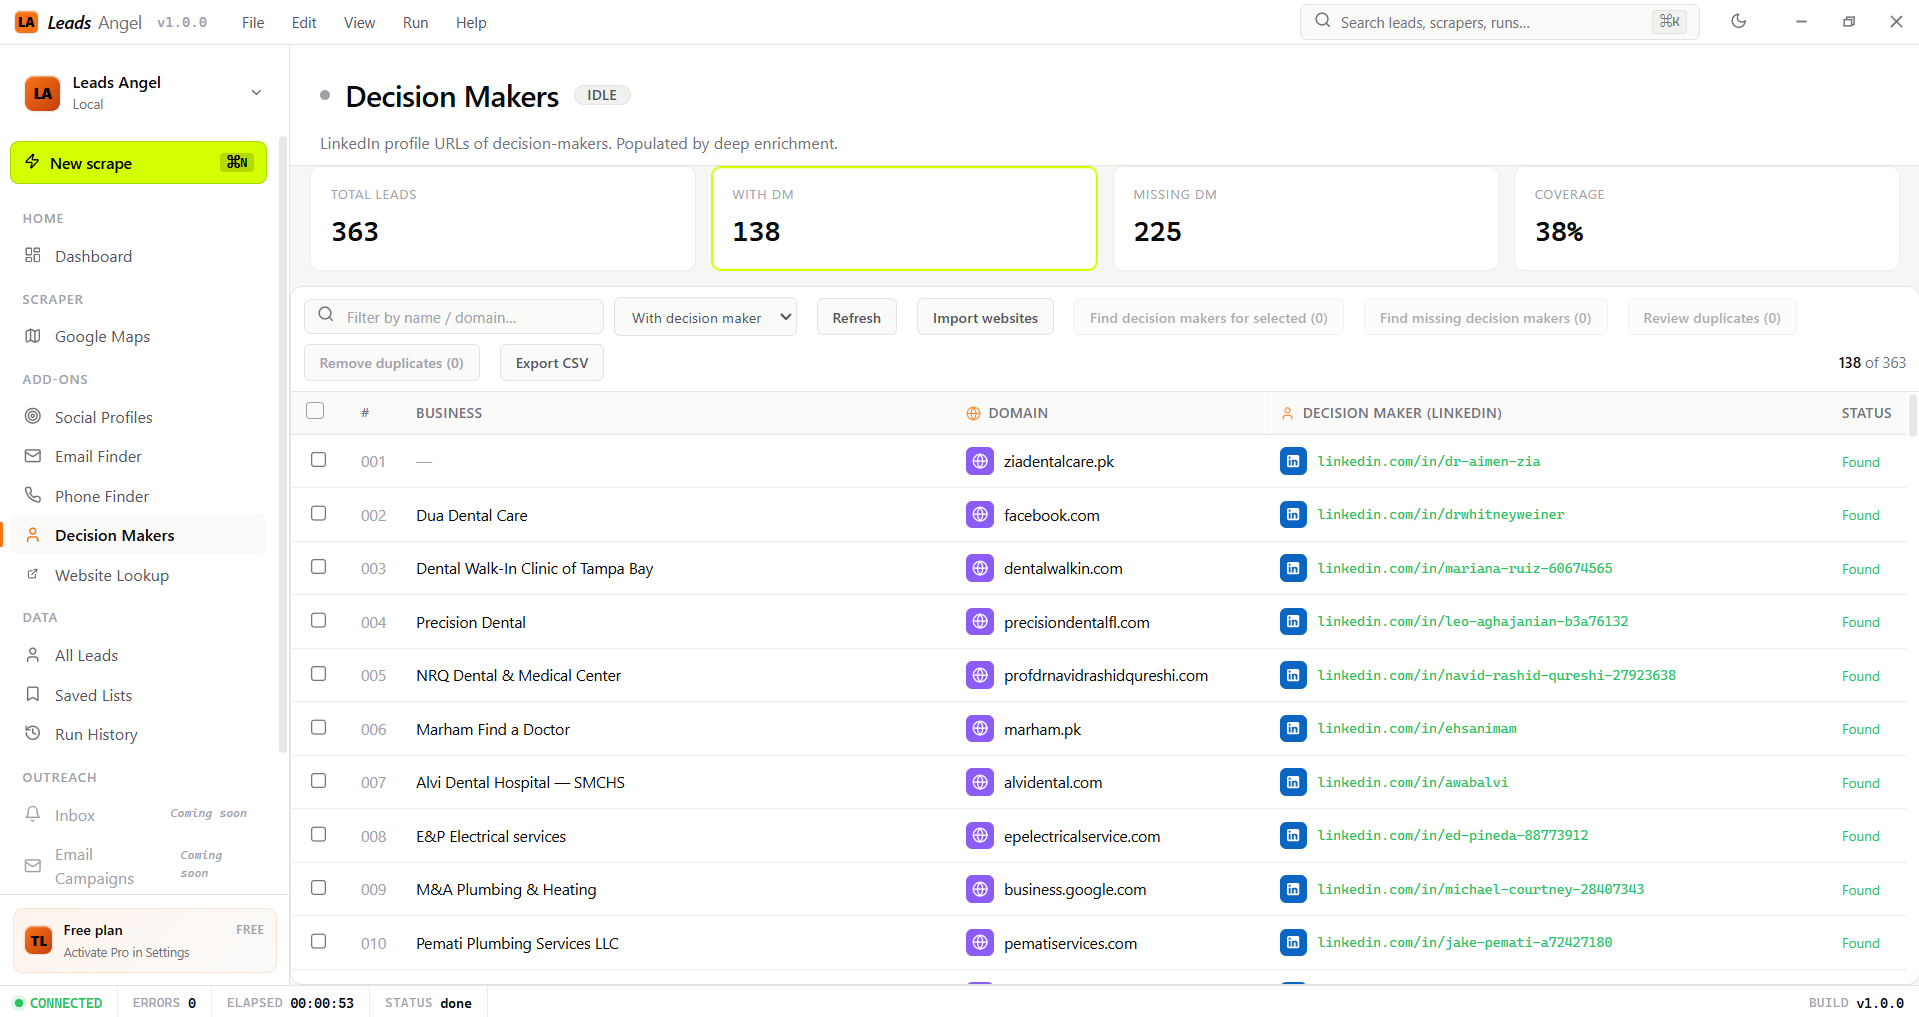Viewport: 1919px width, 1017px height.
Task: Click globe icon next to precisiondentalfl.com
Action: [980, 622]
